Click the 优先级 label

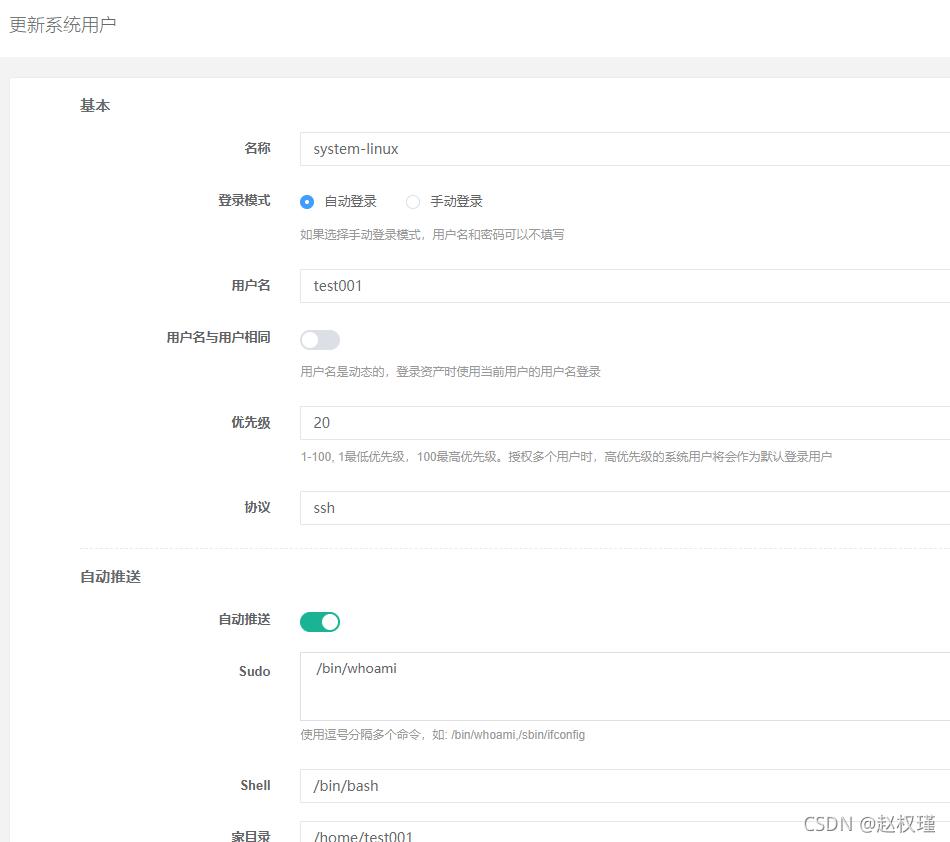pos(251,422)
